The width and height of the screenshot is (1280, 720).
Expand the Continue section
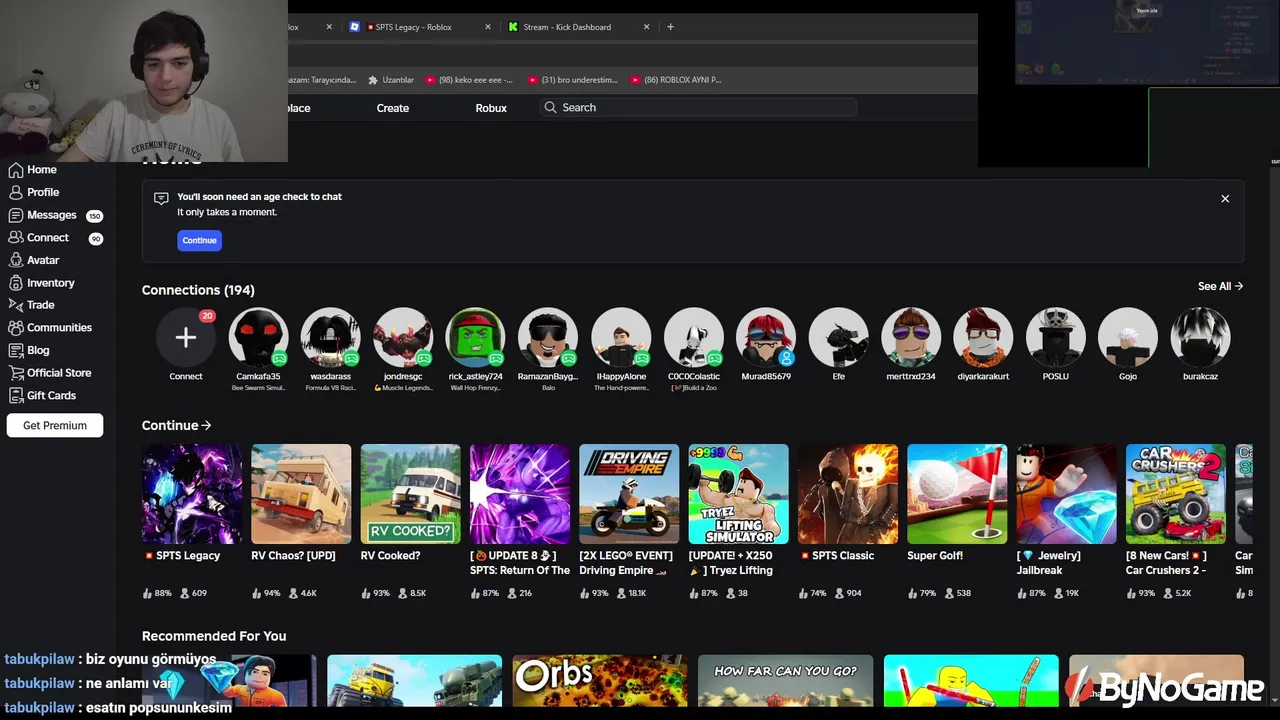click(x=176, y=425)
